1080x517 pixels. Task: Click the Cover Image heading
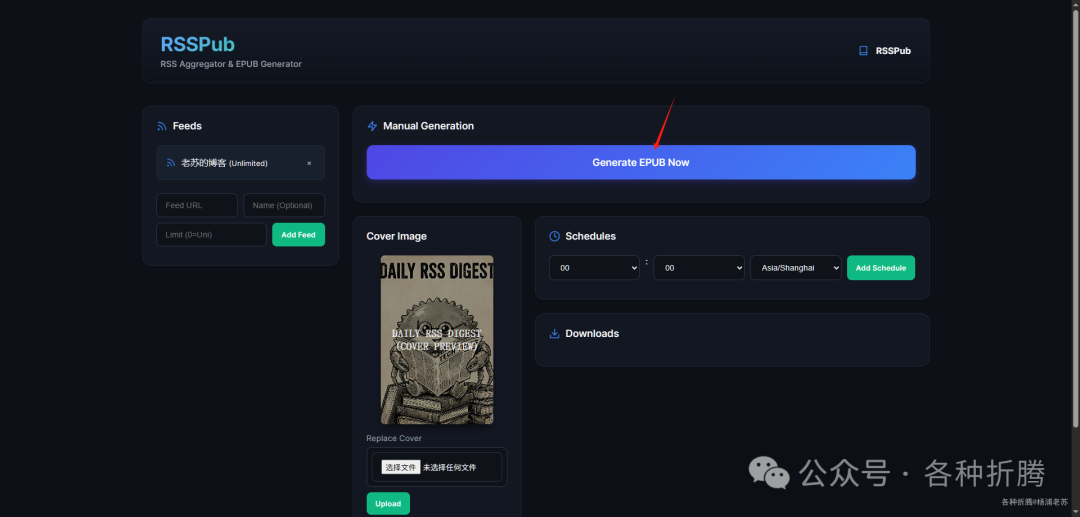397,236
